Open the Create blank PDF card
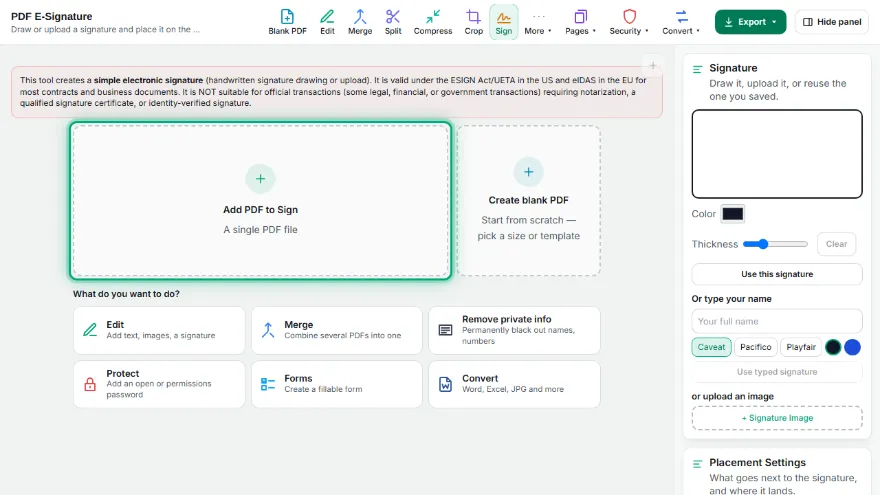Viewport: 880px width, 495px height. coord(528,200)
